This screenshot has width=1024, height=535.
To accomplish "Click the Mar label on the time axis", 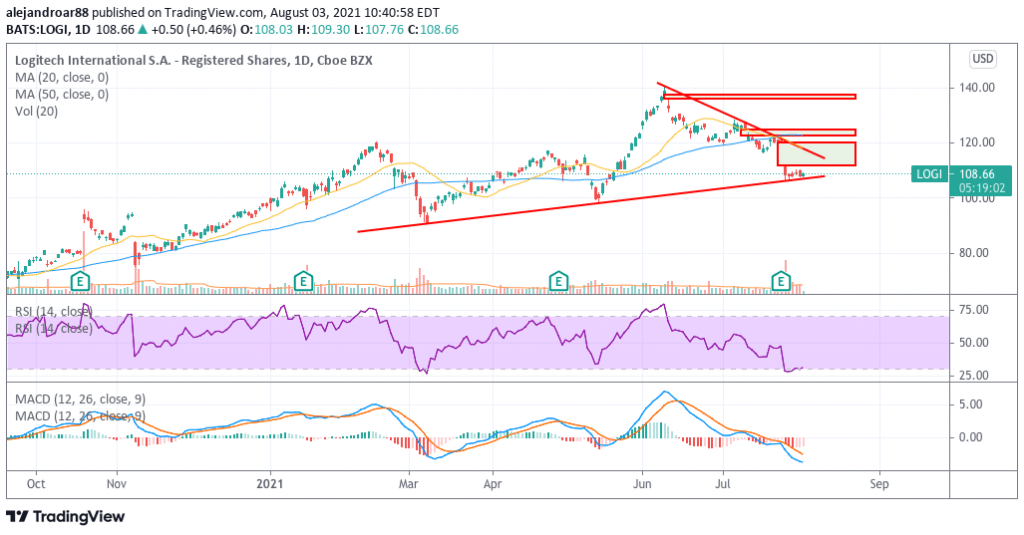I will coord(408,484).
